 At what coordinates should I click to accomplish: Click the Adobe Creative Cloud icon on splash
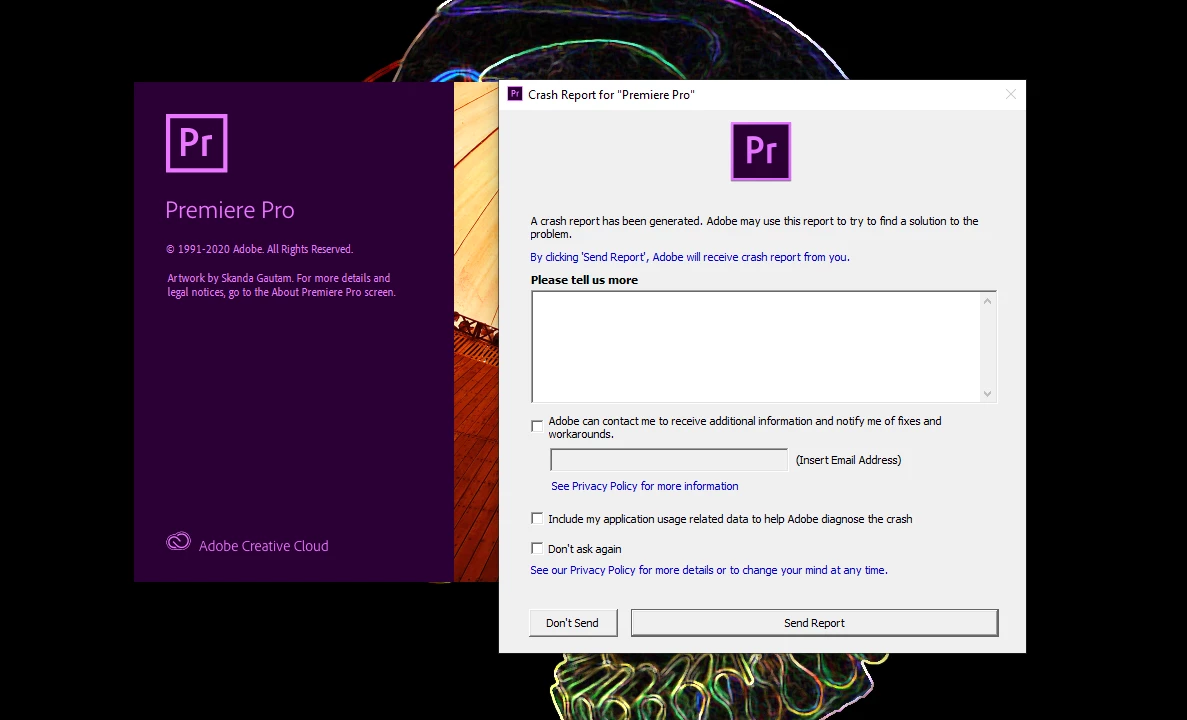click(x=179, y=542)
